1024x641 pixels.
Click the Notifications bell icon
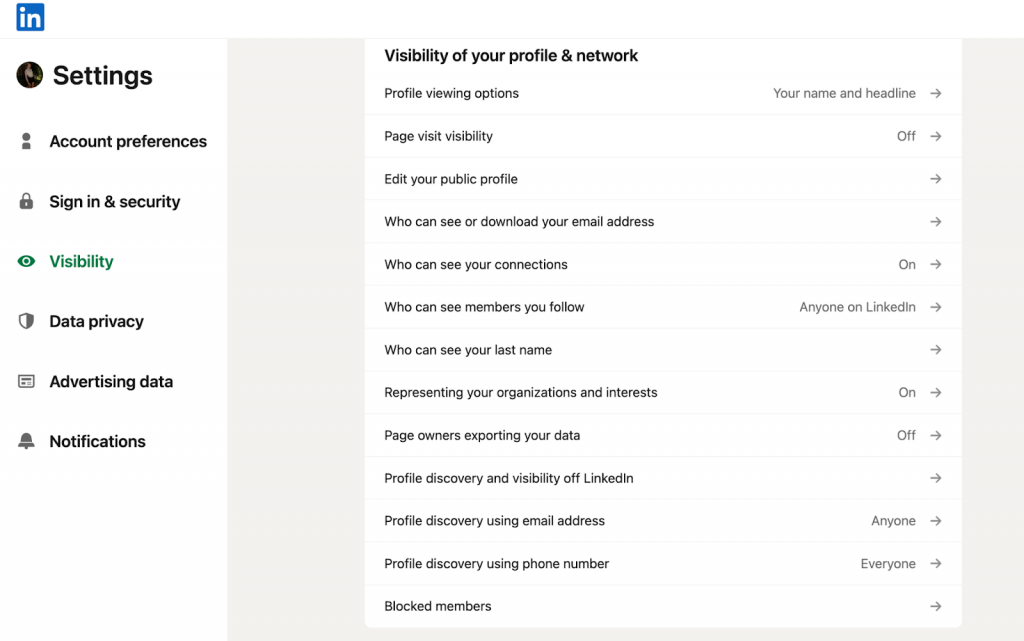coord(27,441)
